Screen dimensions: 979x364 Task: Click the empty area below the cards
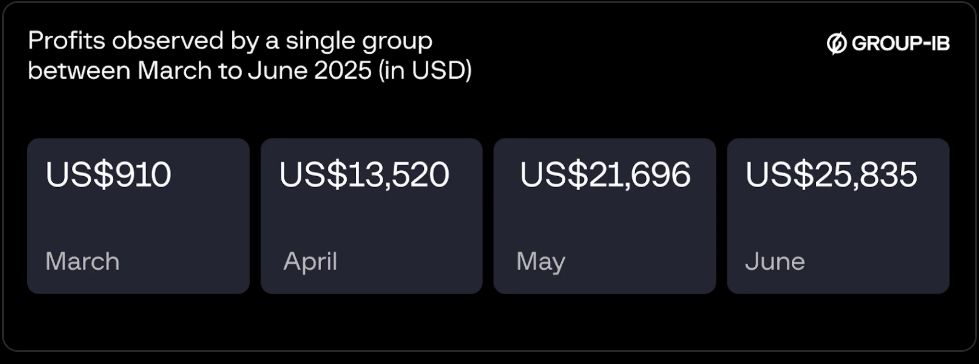(x=490, y=322)
